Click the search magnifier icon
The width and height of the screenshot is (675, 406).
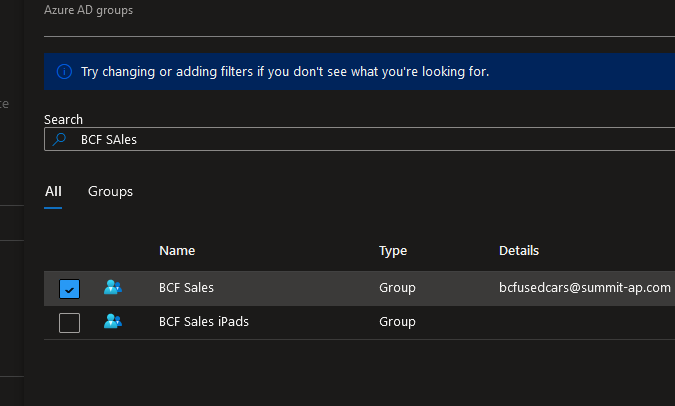(59, 139)
